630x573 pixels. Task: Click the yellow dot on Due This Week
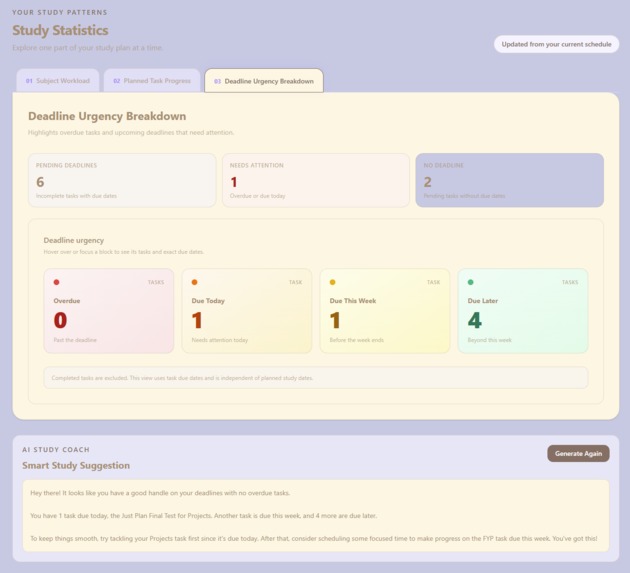(332, 282)
